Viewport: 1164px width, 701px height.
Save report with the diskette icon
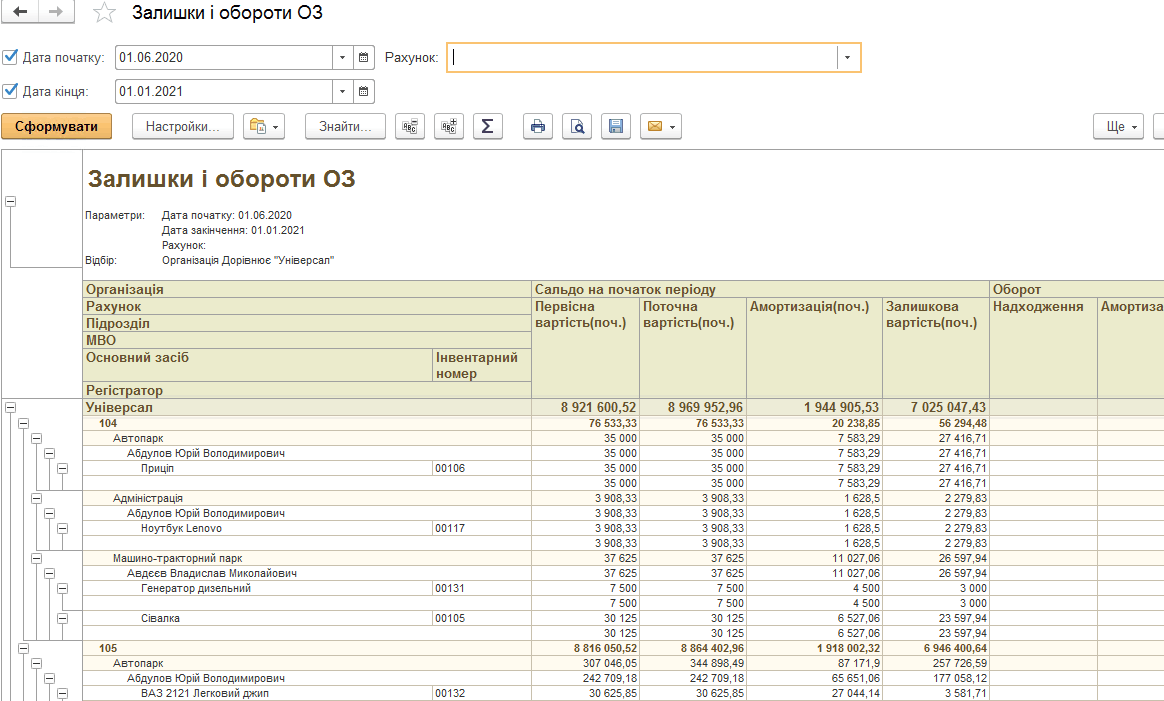click(616, 126)
